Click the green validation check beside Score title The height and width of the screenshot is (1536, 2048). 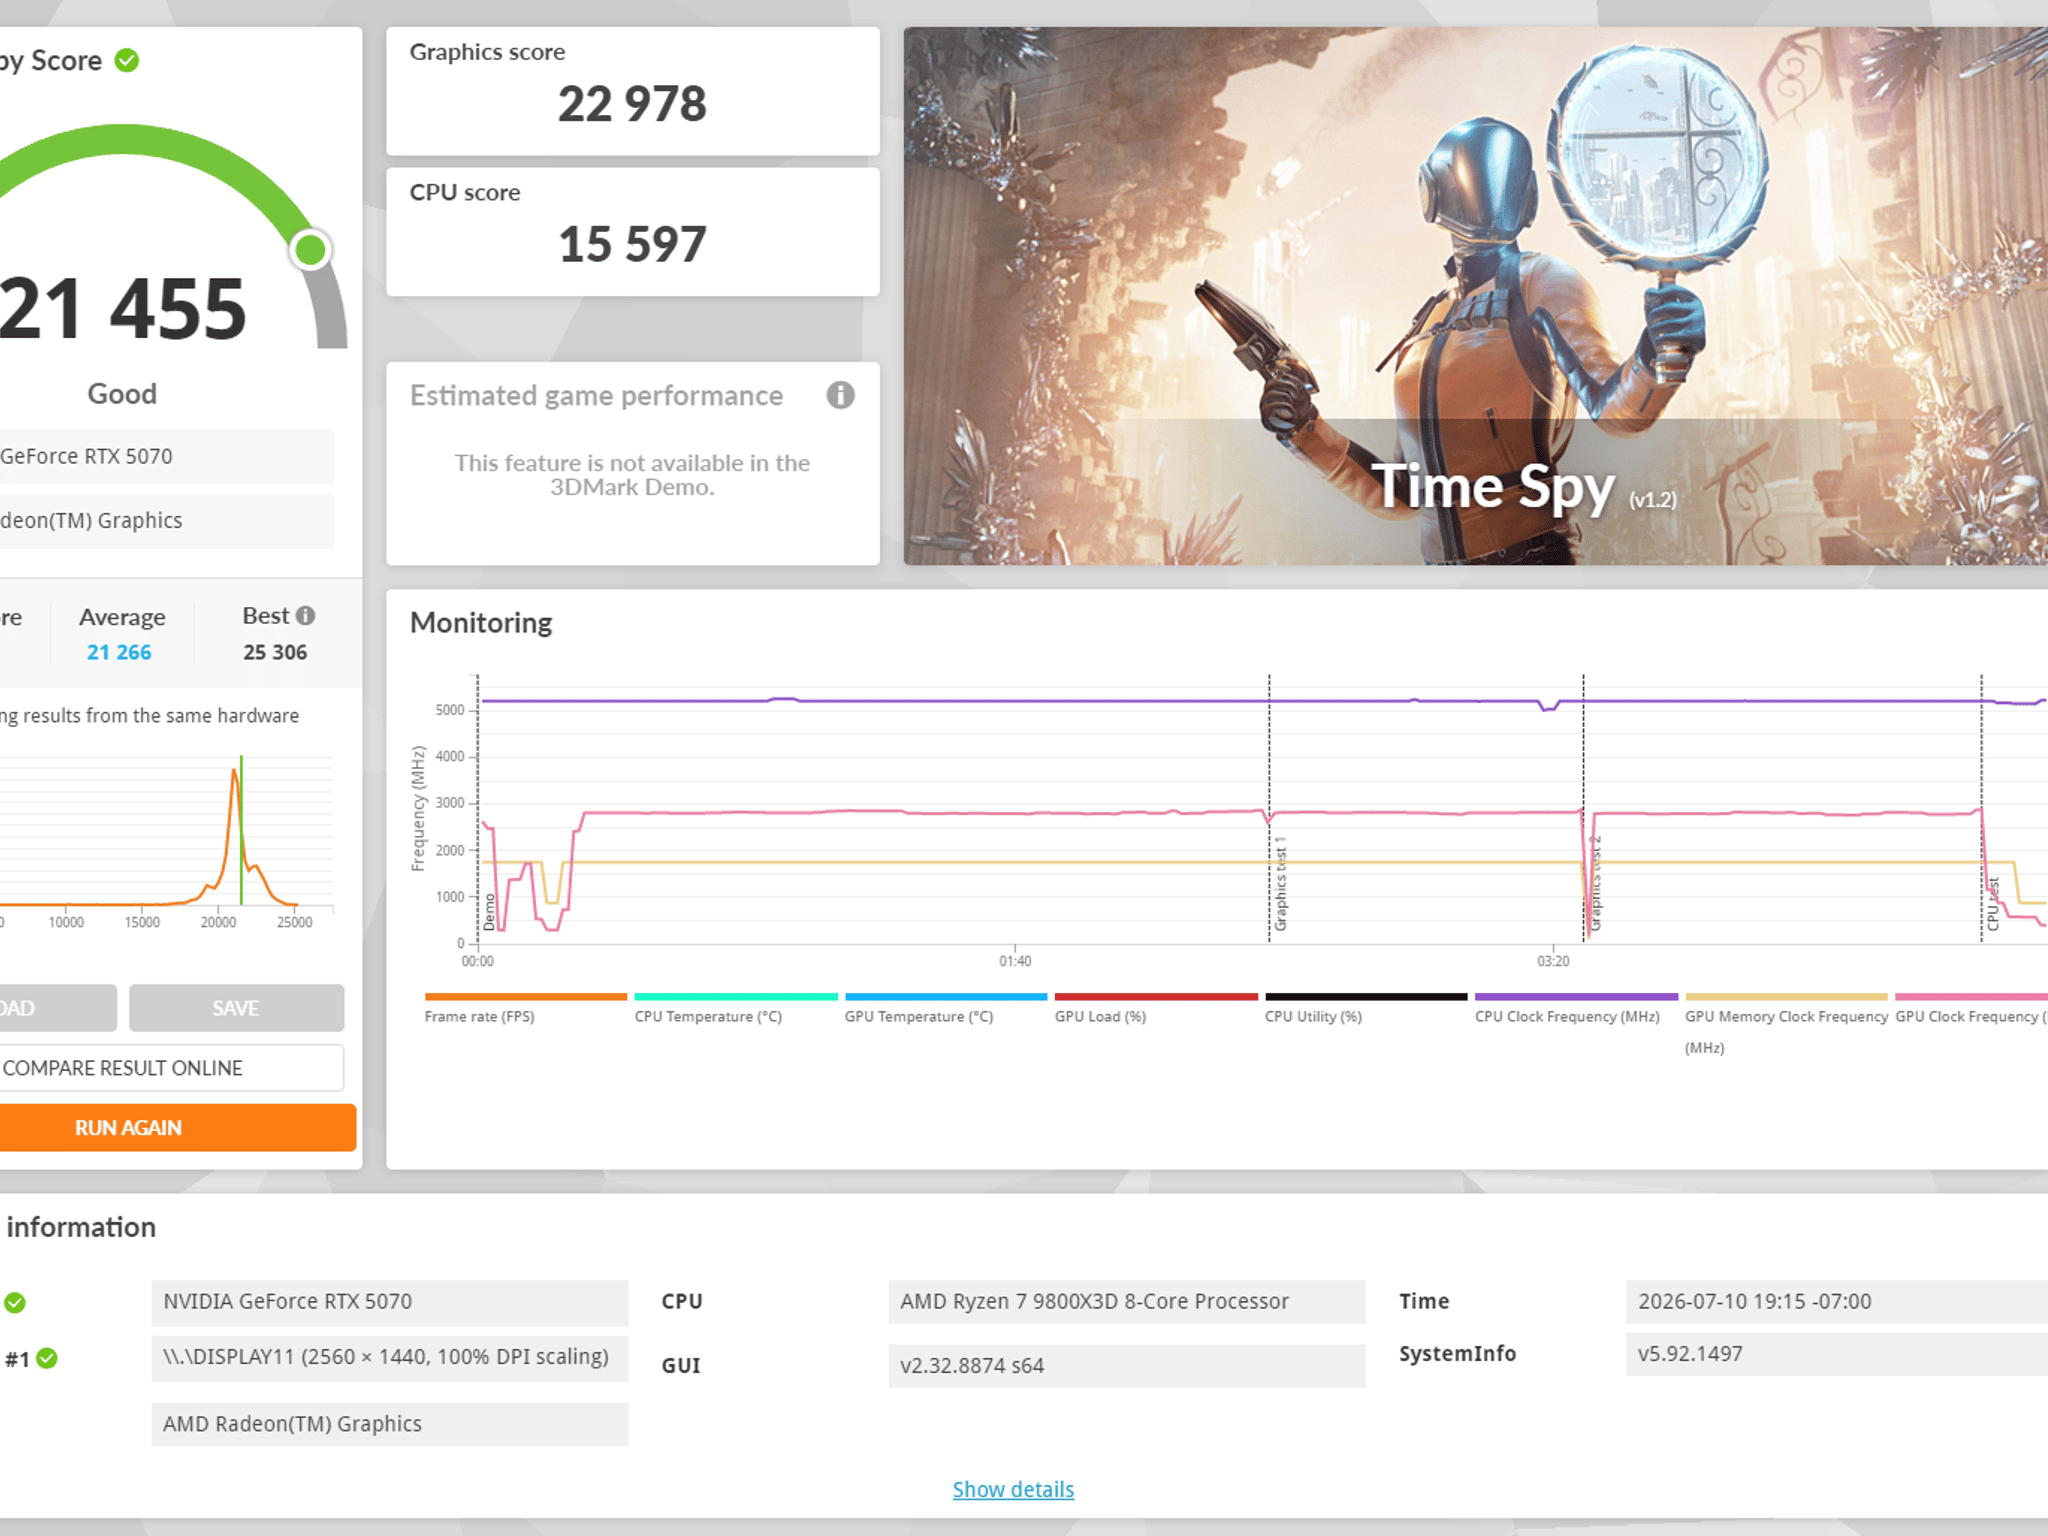127,61
